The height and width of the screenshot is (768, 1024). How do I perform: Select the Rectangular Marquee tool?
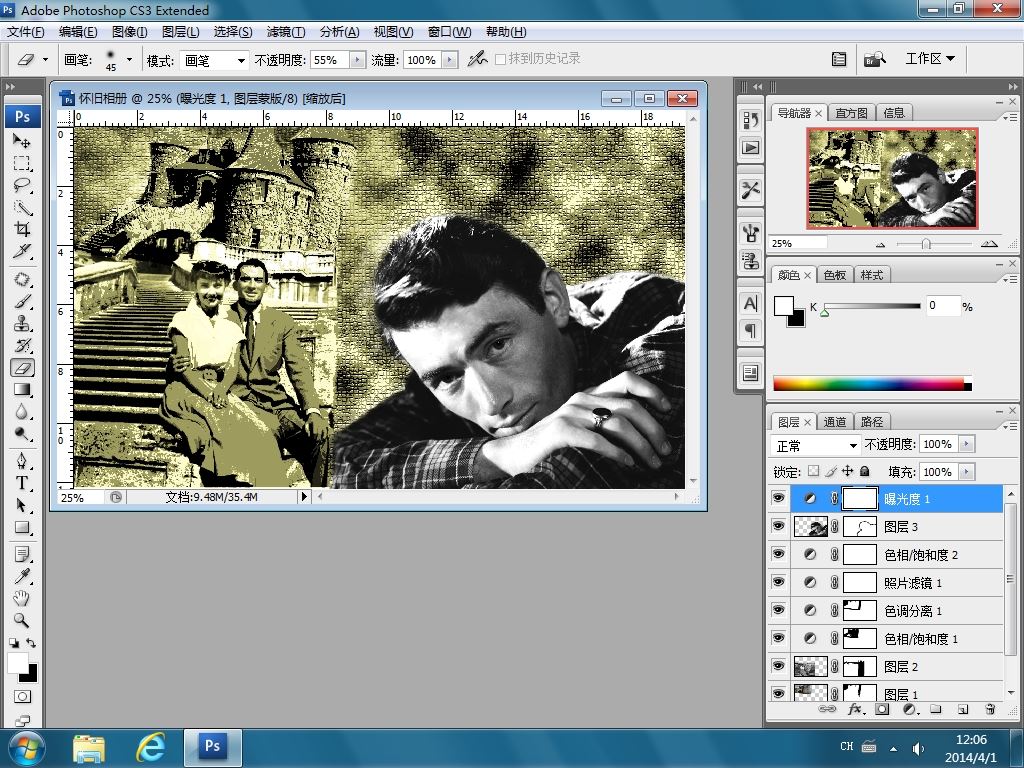pyautogui.click(x=22, y=163)
